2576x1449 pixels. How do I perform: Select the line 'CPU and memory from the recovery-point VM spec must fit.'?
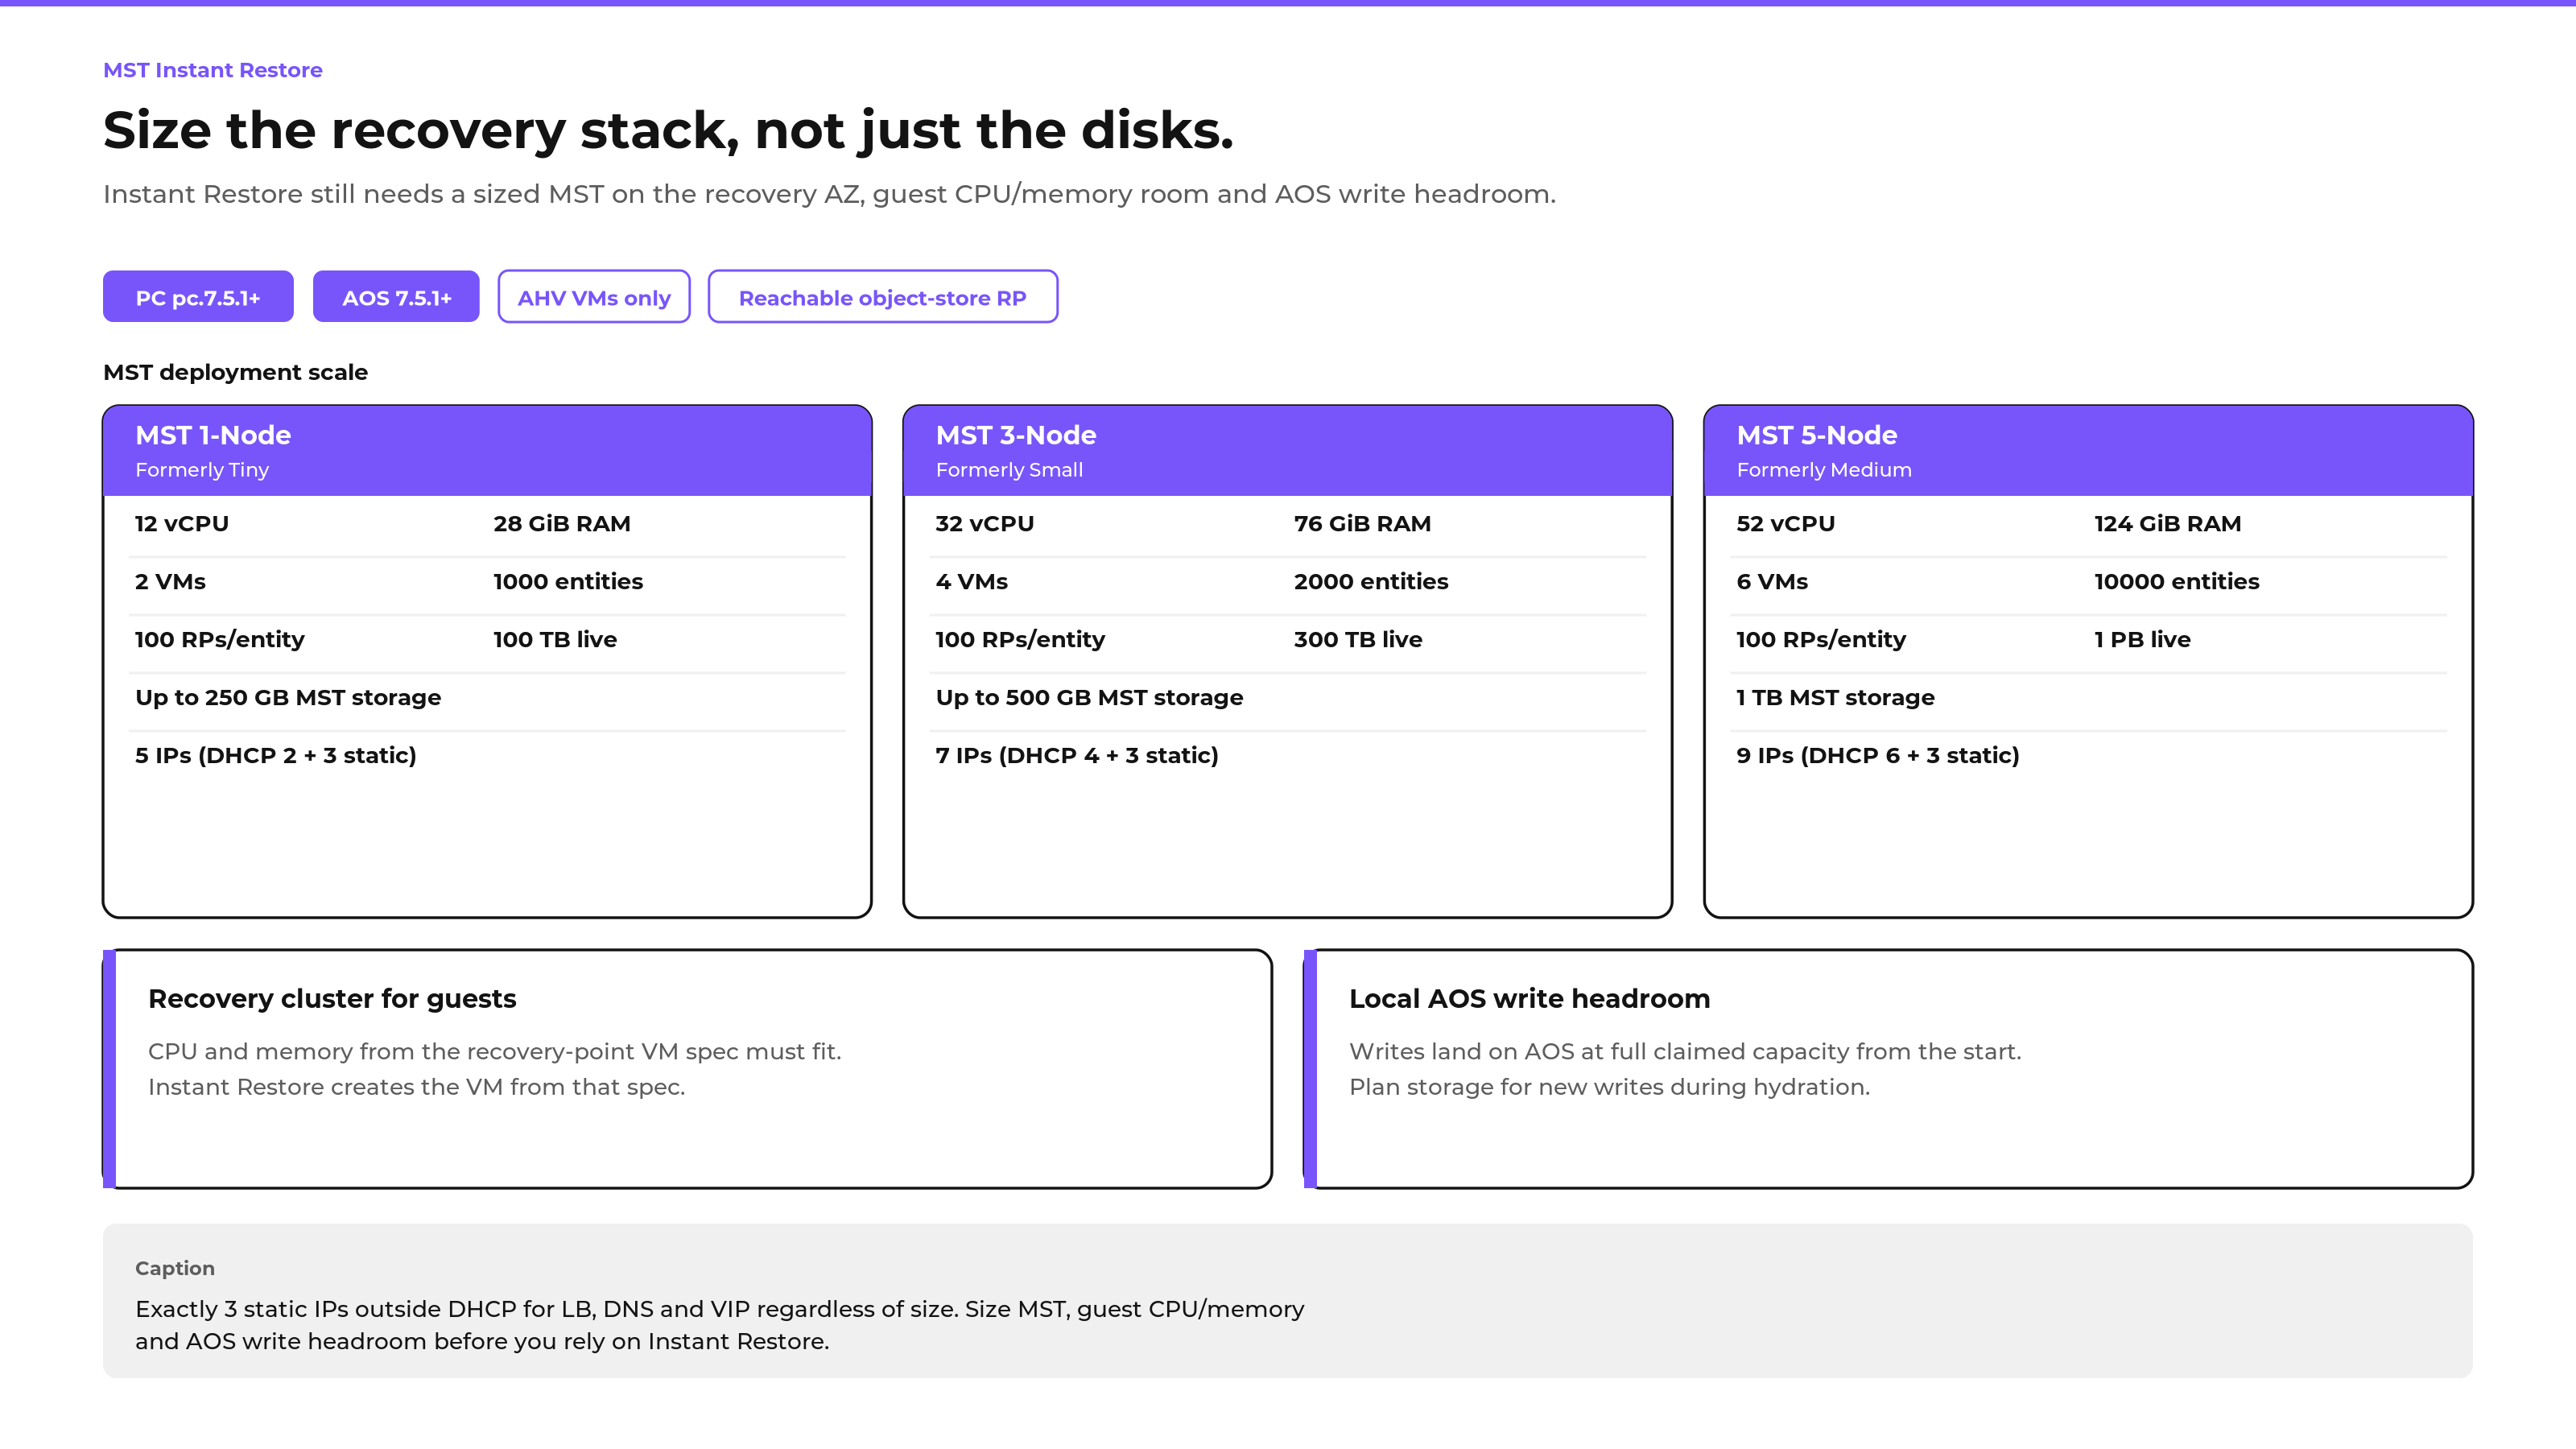(x=495, y=1052)
